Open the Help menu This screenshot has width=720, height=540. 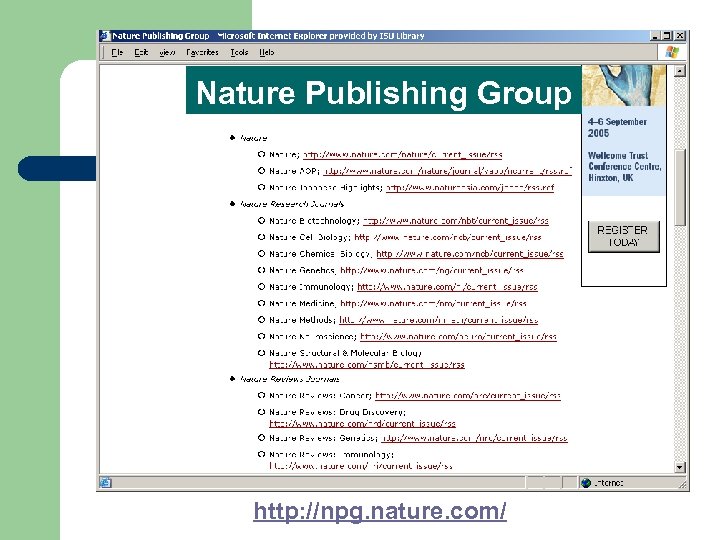pos(267,52)
